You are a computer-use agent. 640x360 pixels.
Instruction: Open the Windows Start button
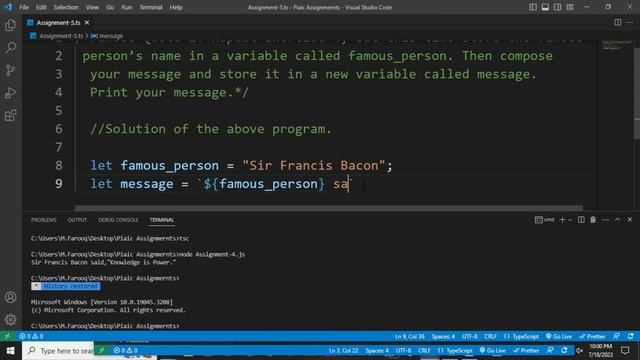(x=11, y=351)
